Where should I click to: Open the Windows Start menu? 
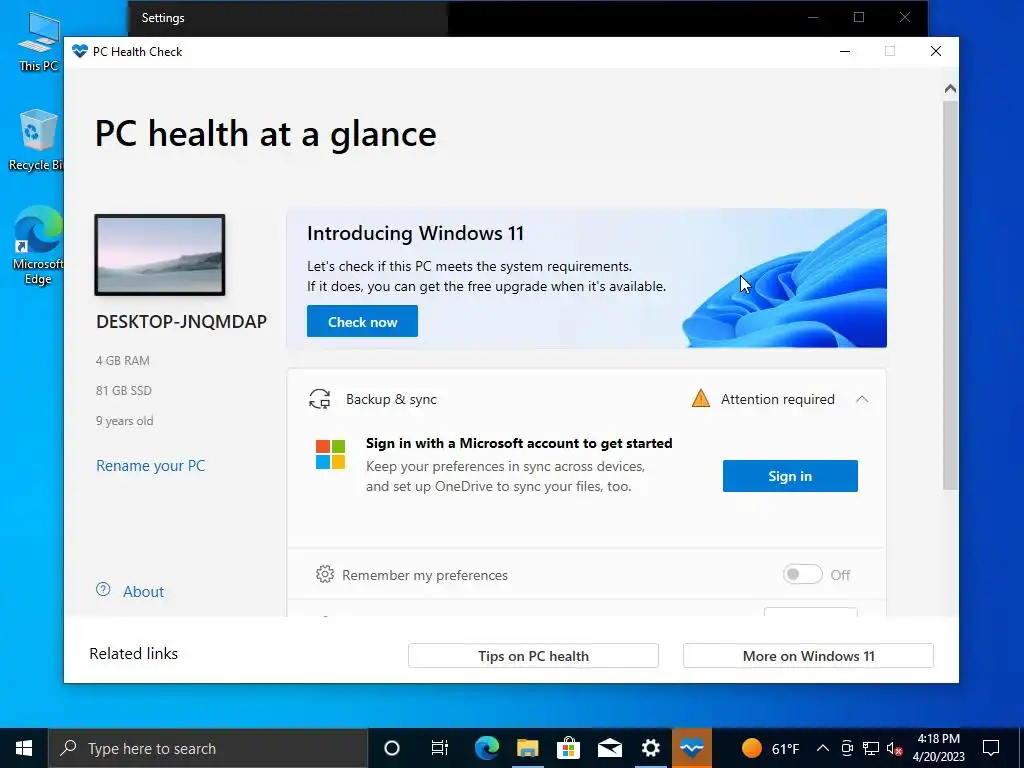click(x=24, y=748)
